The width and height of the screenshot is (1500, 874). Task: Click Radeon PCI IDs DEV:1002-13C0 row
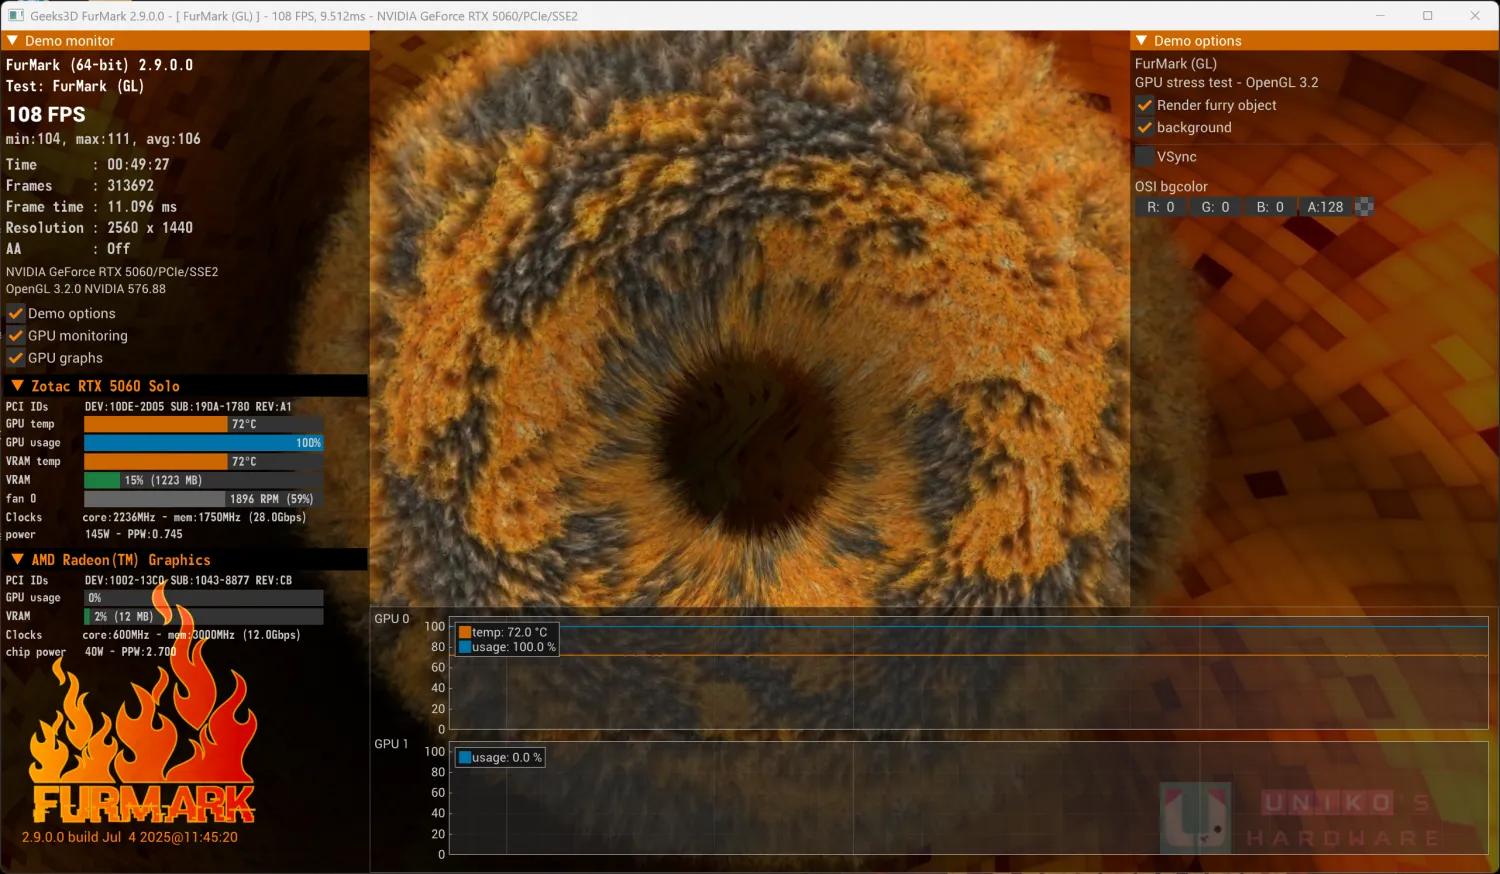pos(149,580)
